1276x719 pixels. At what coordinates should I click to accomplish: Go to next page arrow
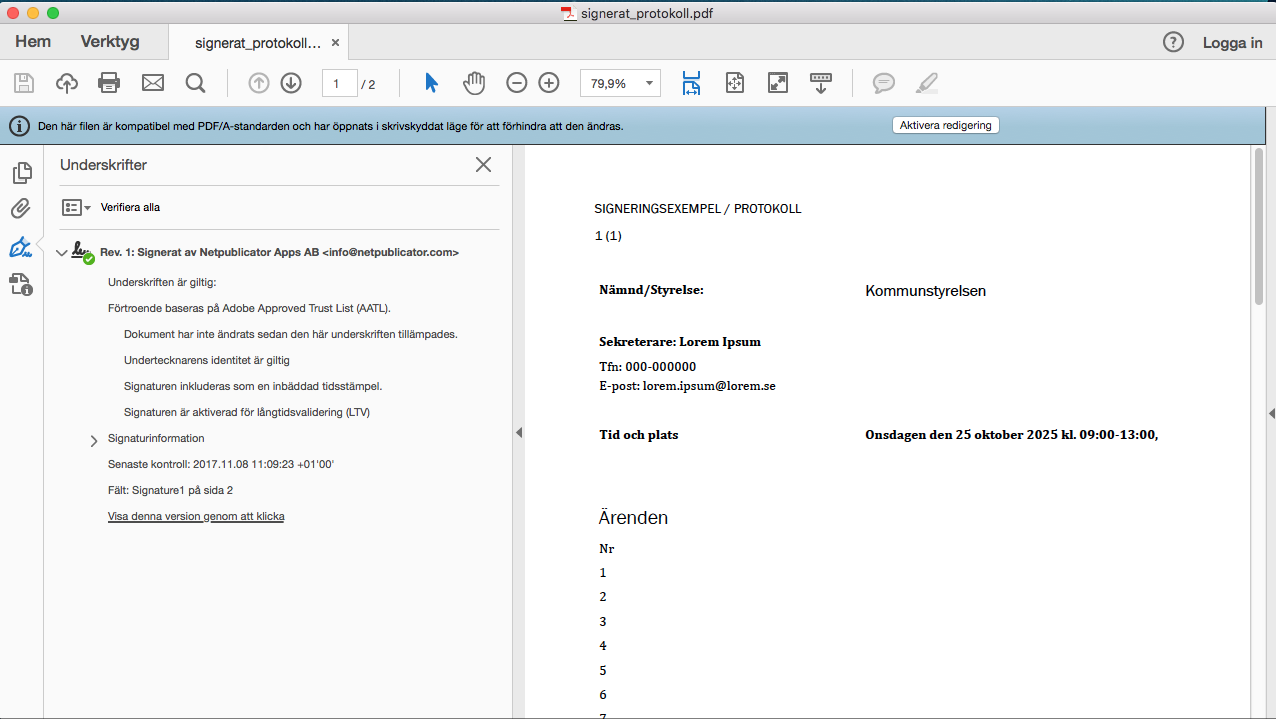[291, 83]
